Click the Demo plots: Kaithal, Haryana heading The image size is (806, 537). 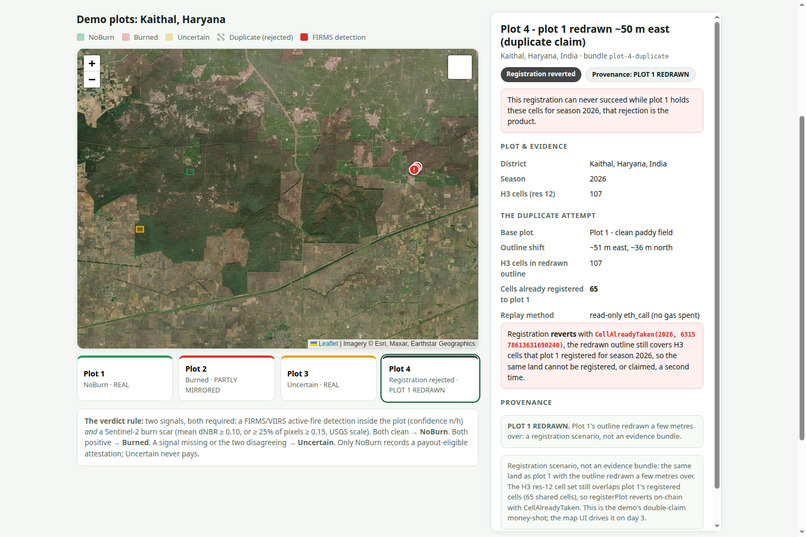point(151,20)
